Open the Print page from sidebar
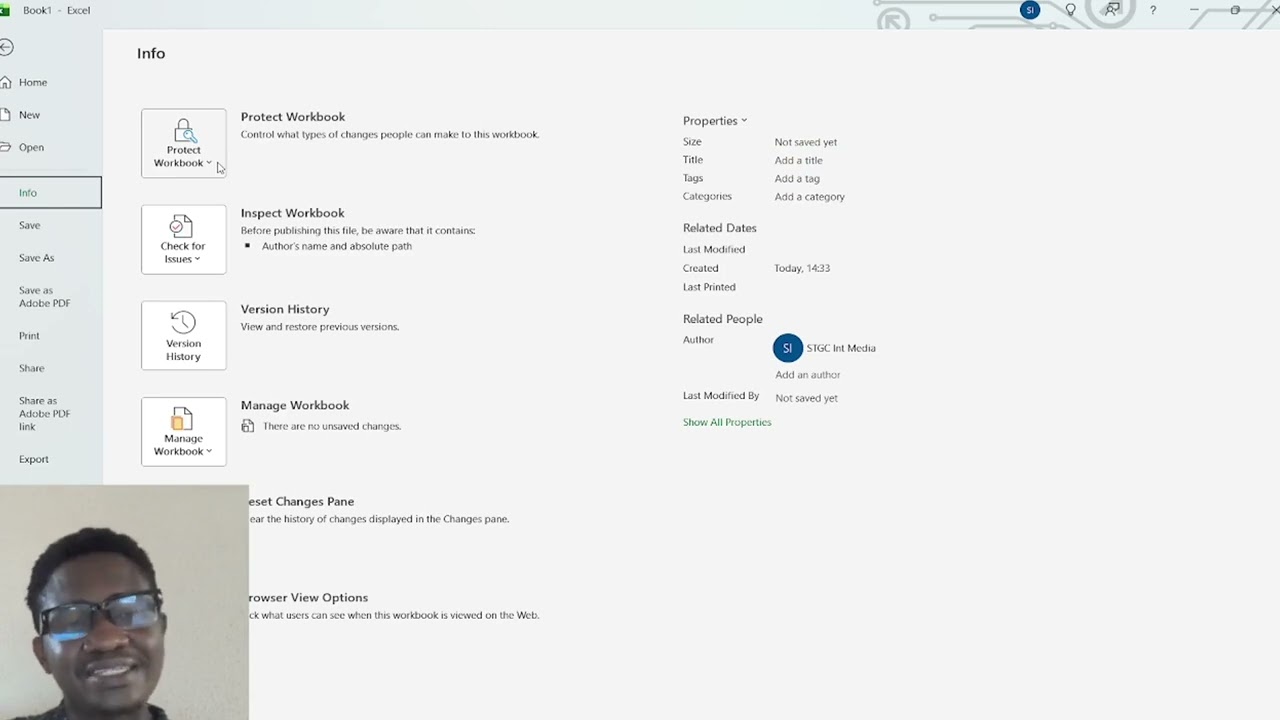 tap(29, 336)
